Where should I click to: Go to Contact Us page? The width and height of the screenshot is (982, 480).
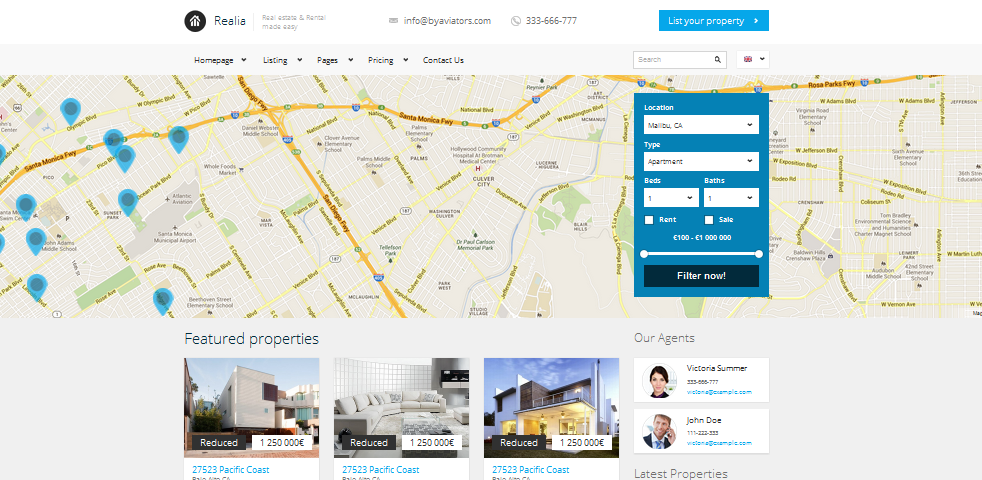(x=443, y=60)
